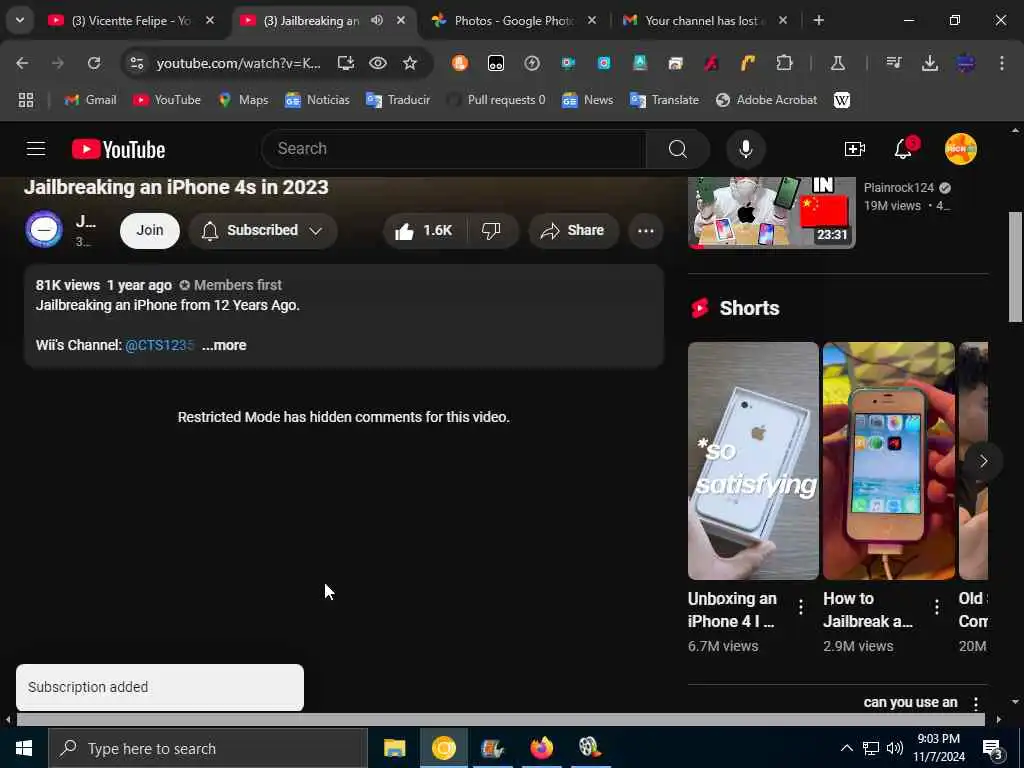Open the Windows notification center
The height and width of the screenshot is (768, 1024).
point(993,748)
